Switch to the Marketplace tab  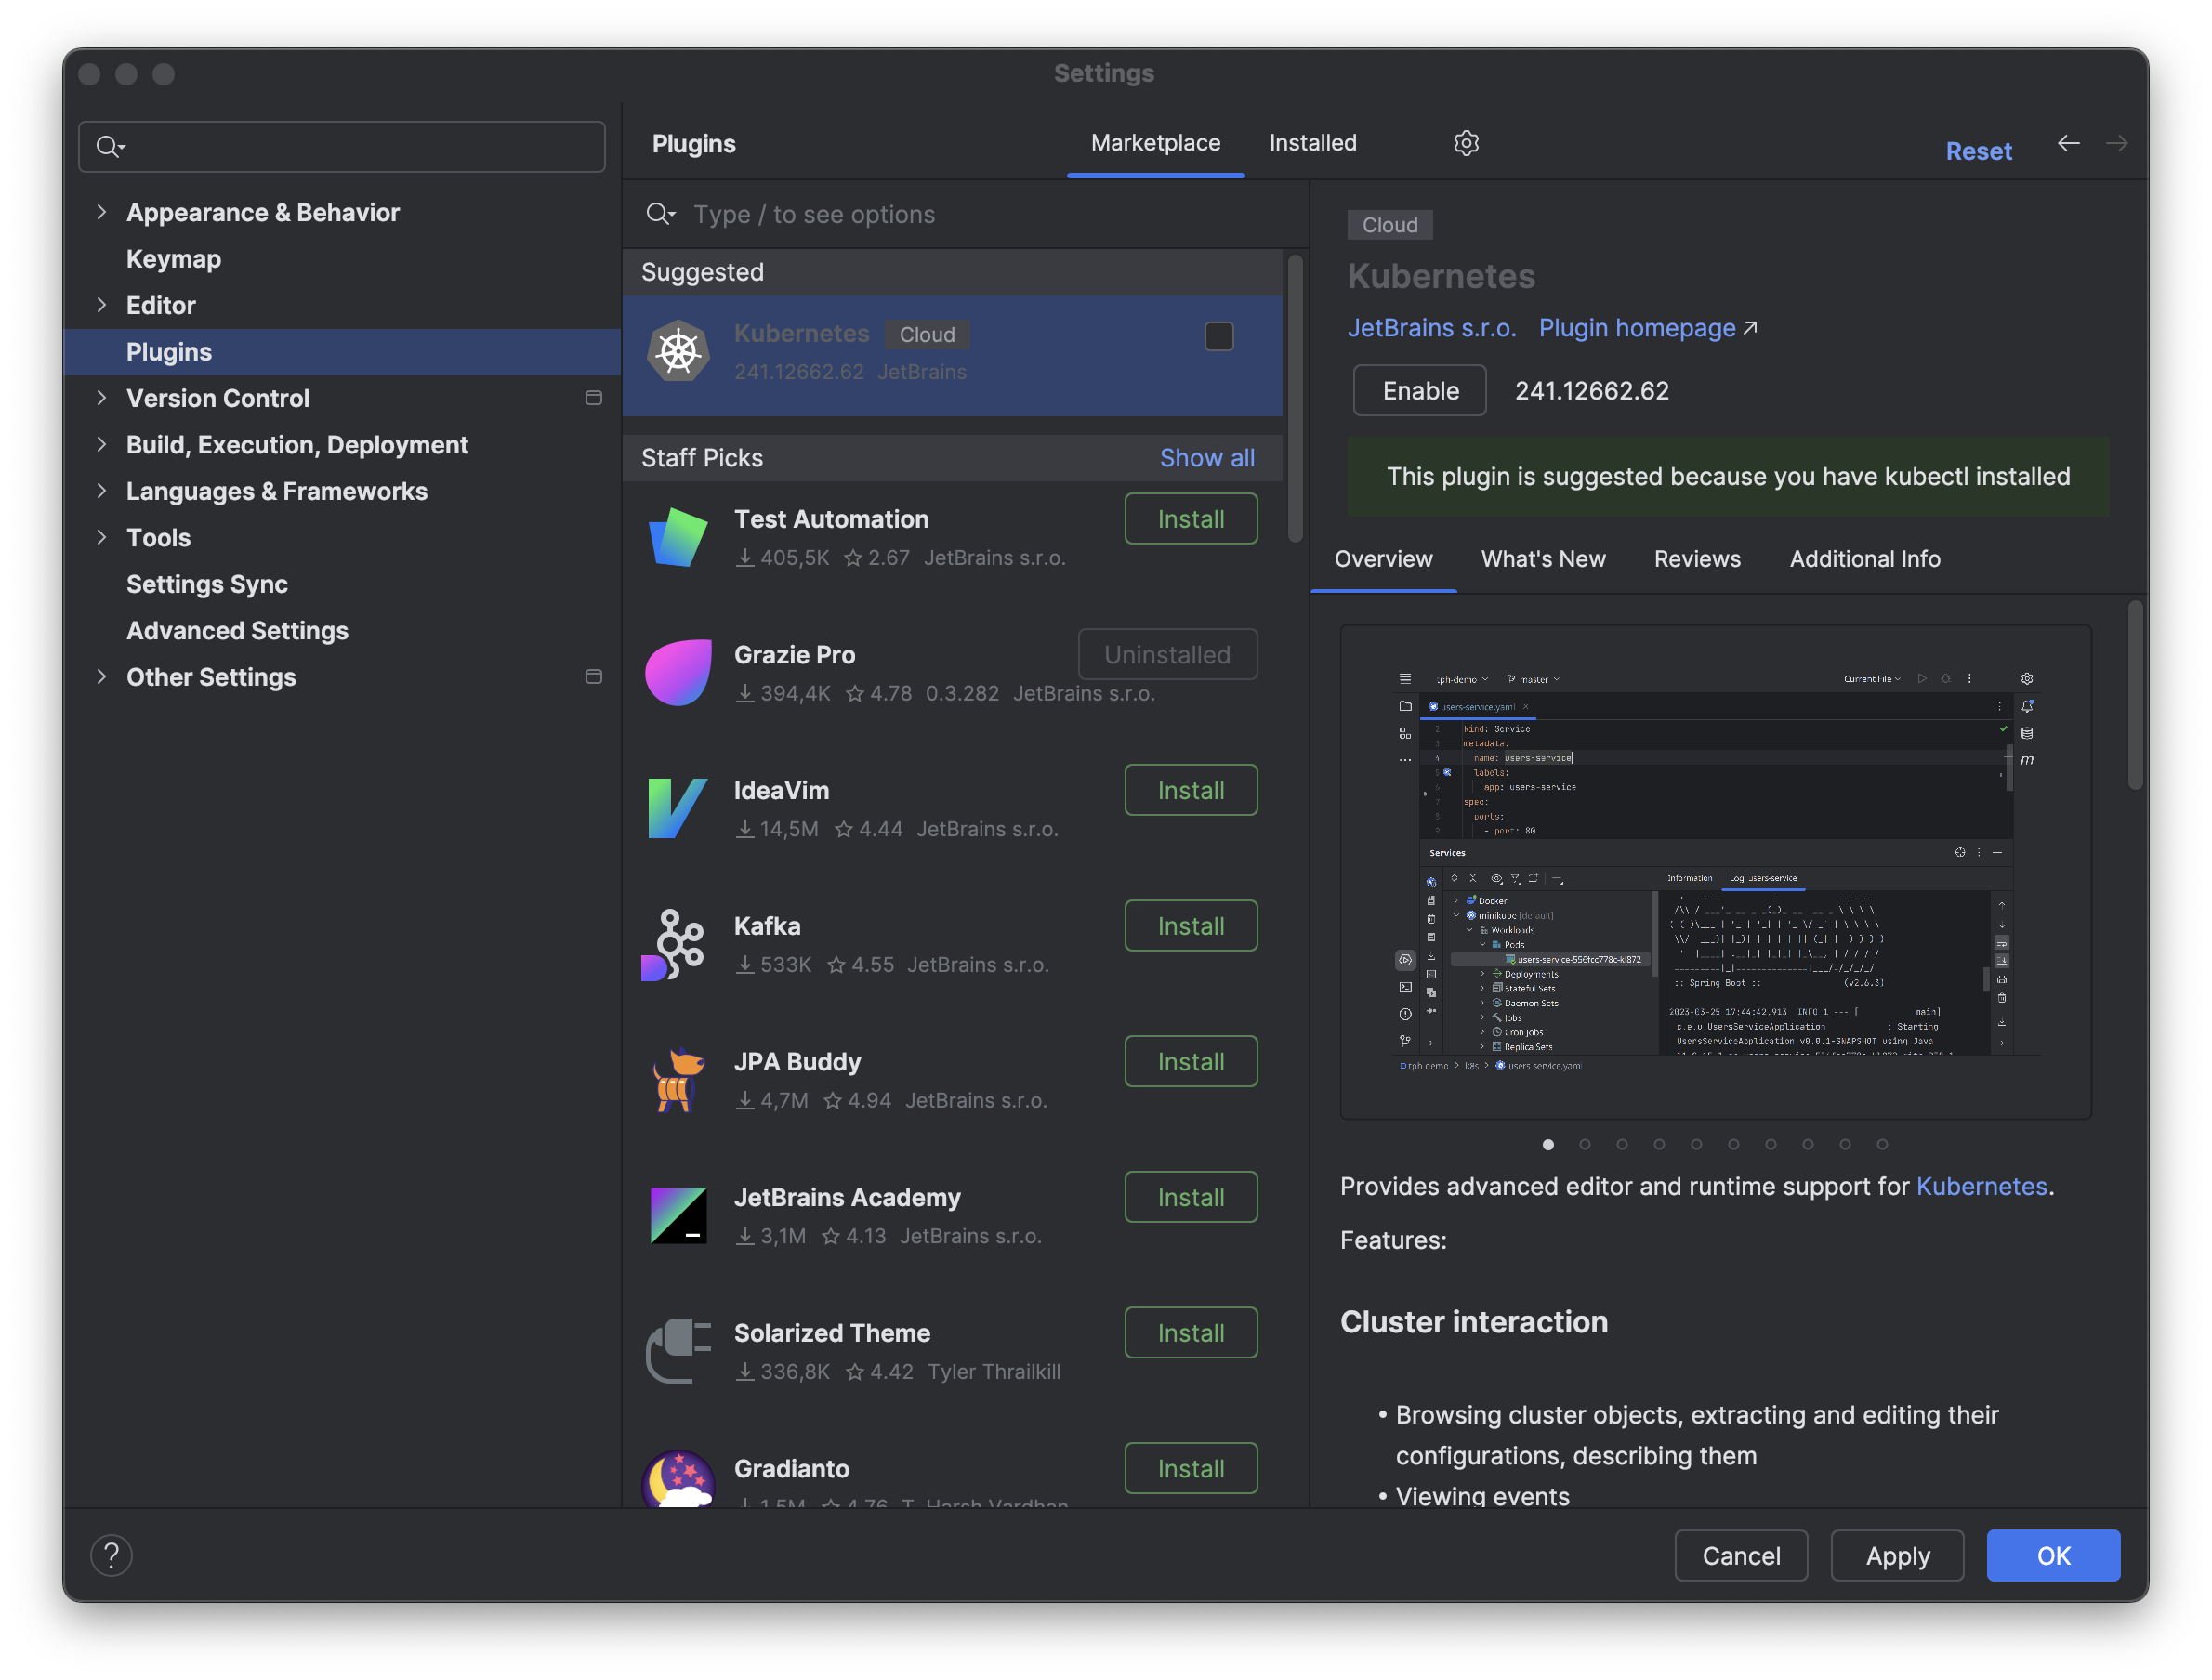click(x=1155, y=143)
